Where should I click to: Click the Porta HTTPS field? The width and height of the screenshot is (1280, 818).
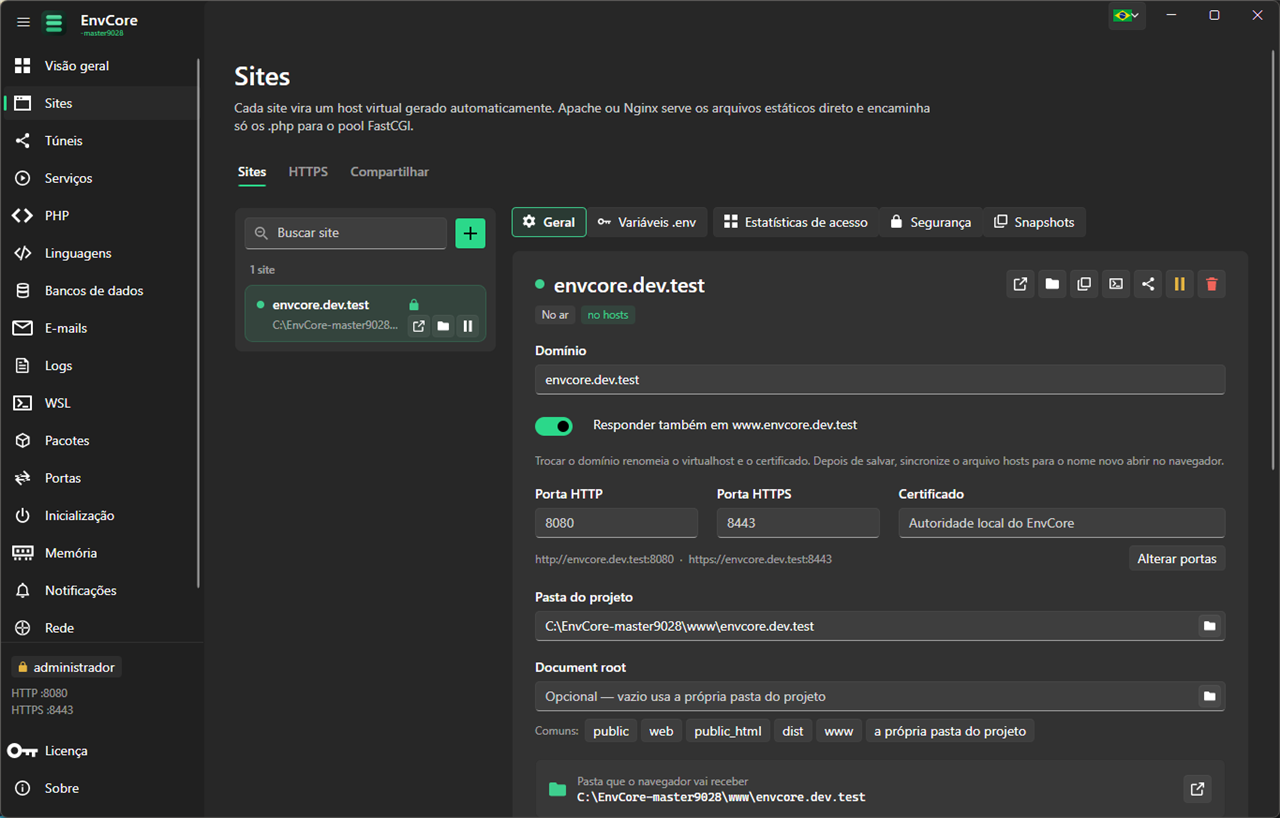click(798, 523)
